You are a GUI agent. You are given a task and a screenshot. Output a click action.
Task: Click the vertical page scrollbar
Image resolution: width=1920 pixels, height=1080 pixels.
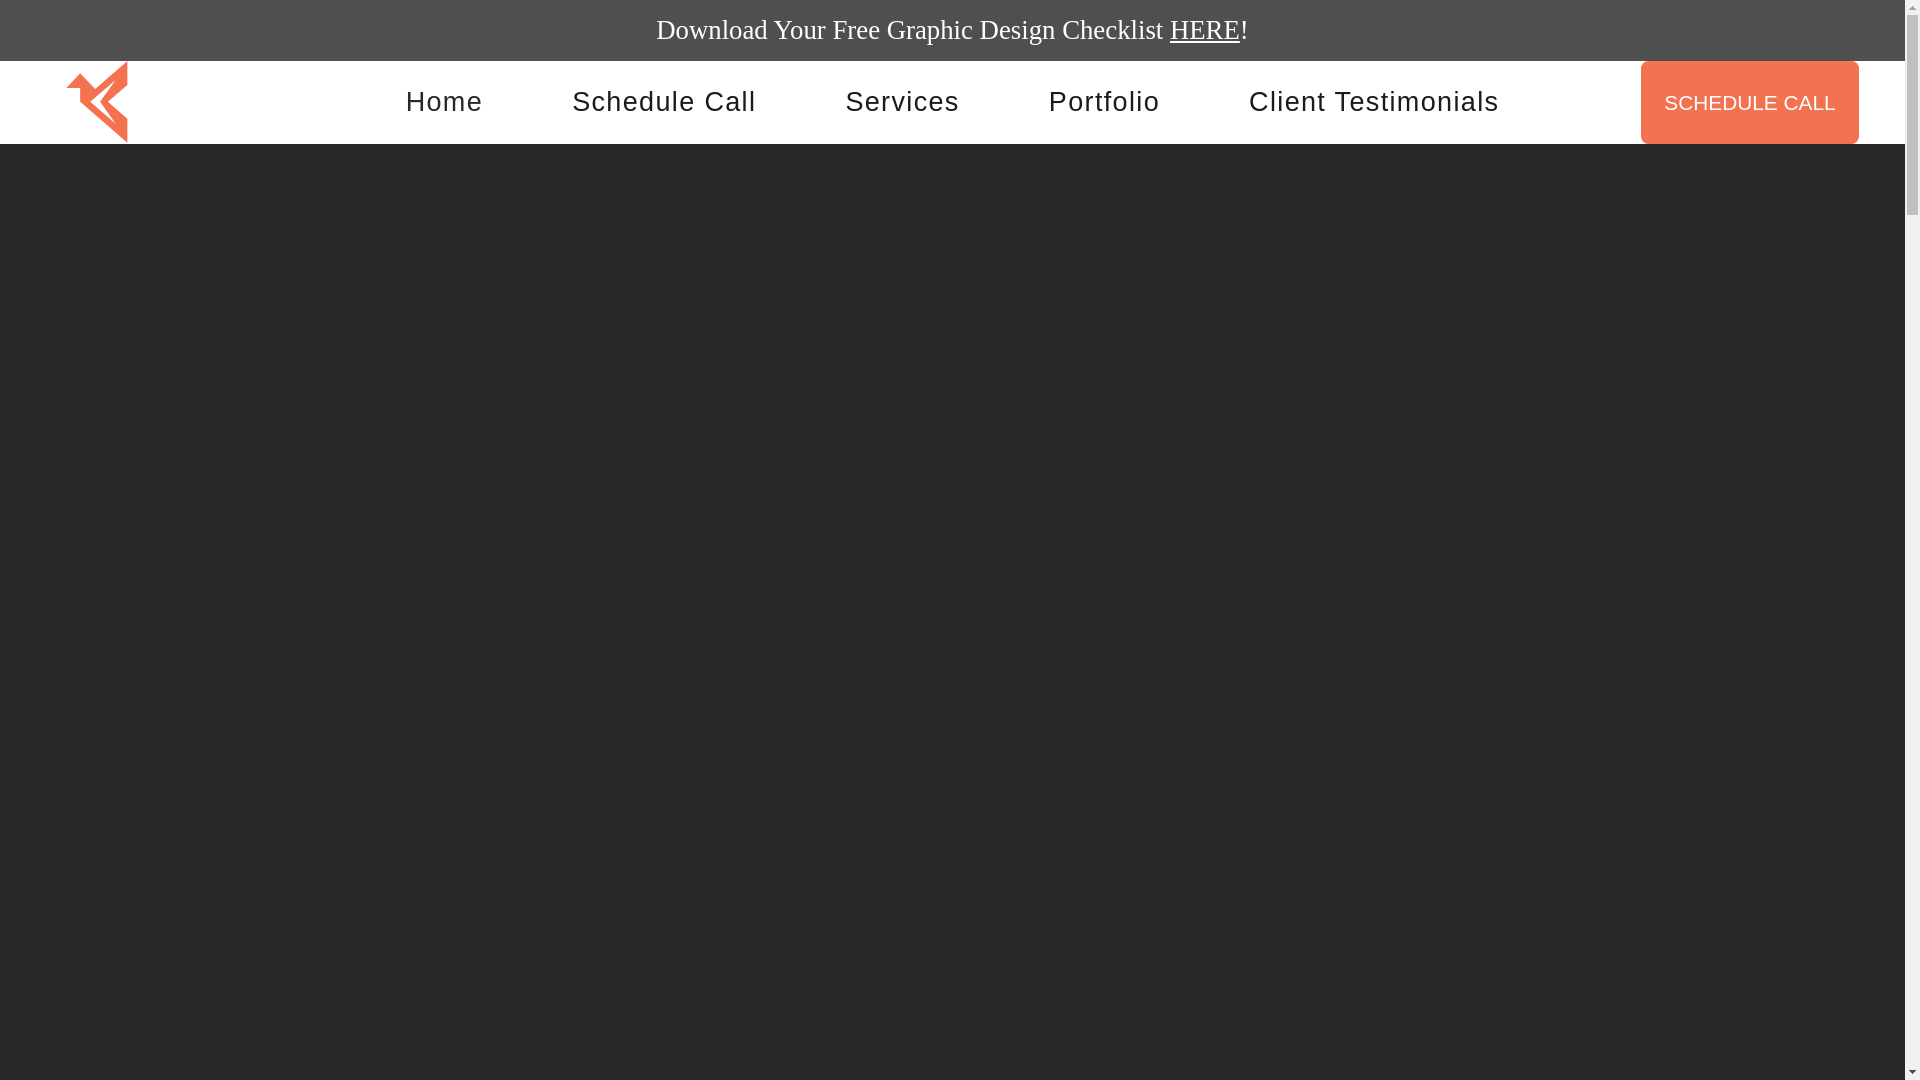1912,540
